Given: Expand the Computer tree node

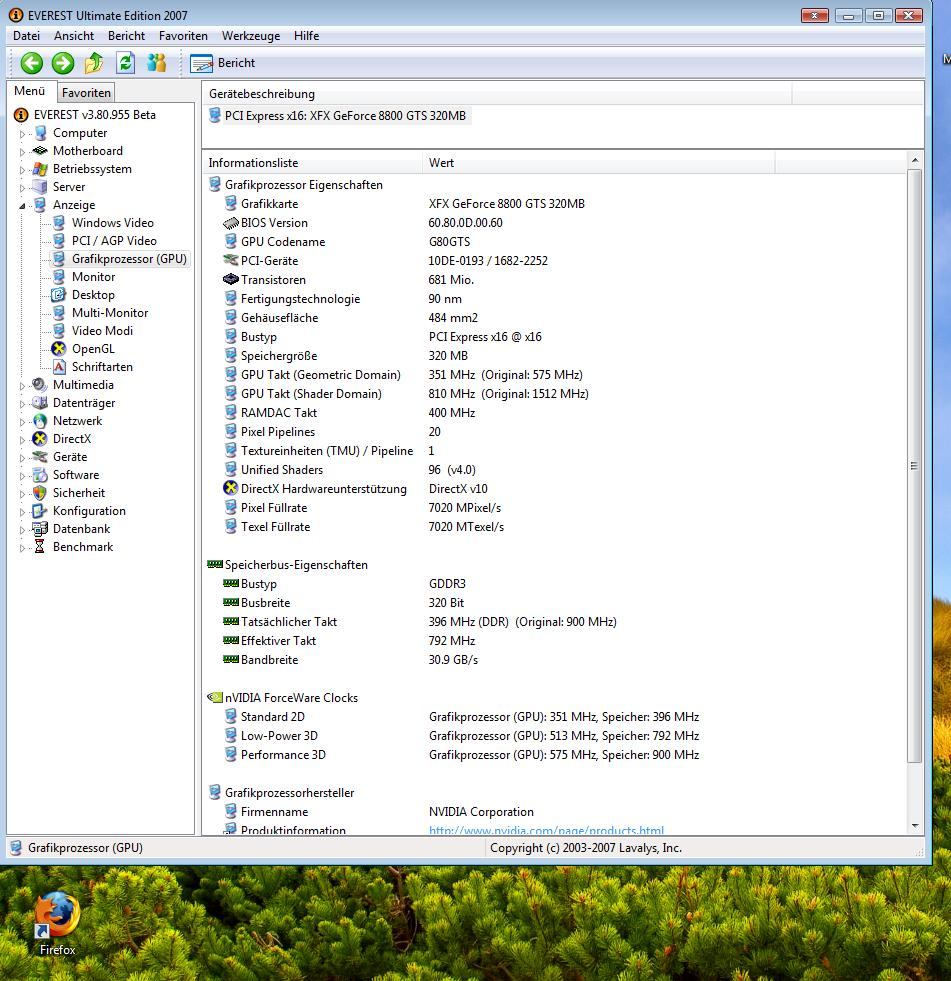Looking at the screenshot, I should pyautogui.click(x=22, y=134).
